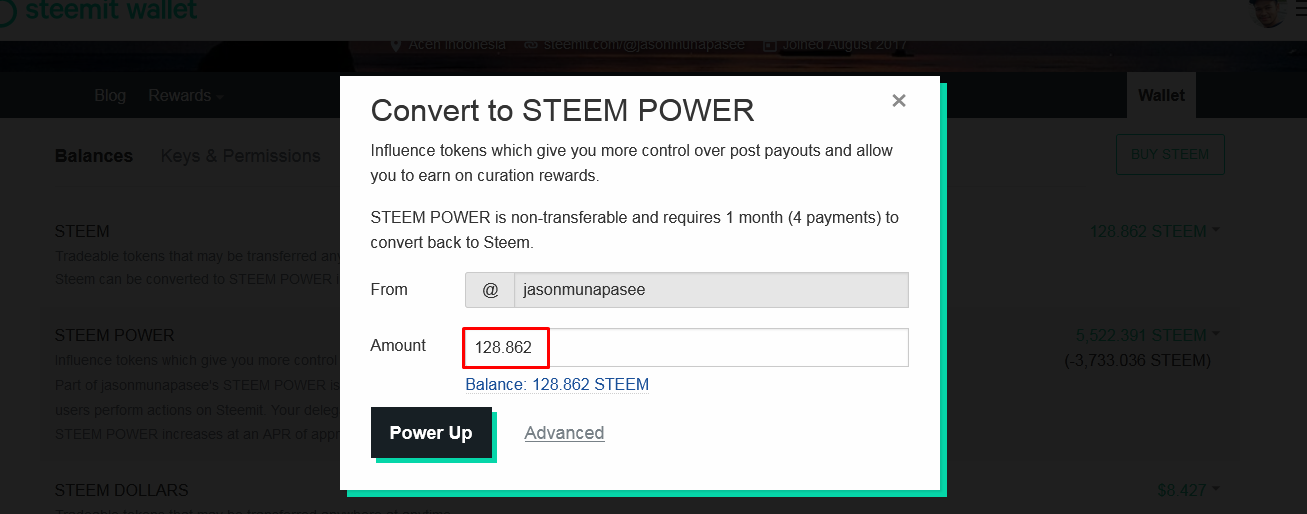Expand the $8.427 Steem Dollars dropdown
This screenshot has width=1307, height=514.
point(1189,490)
